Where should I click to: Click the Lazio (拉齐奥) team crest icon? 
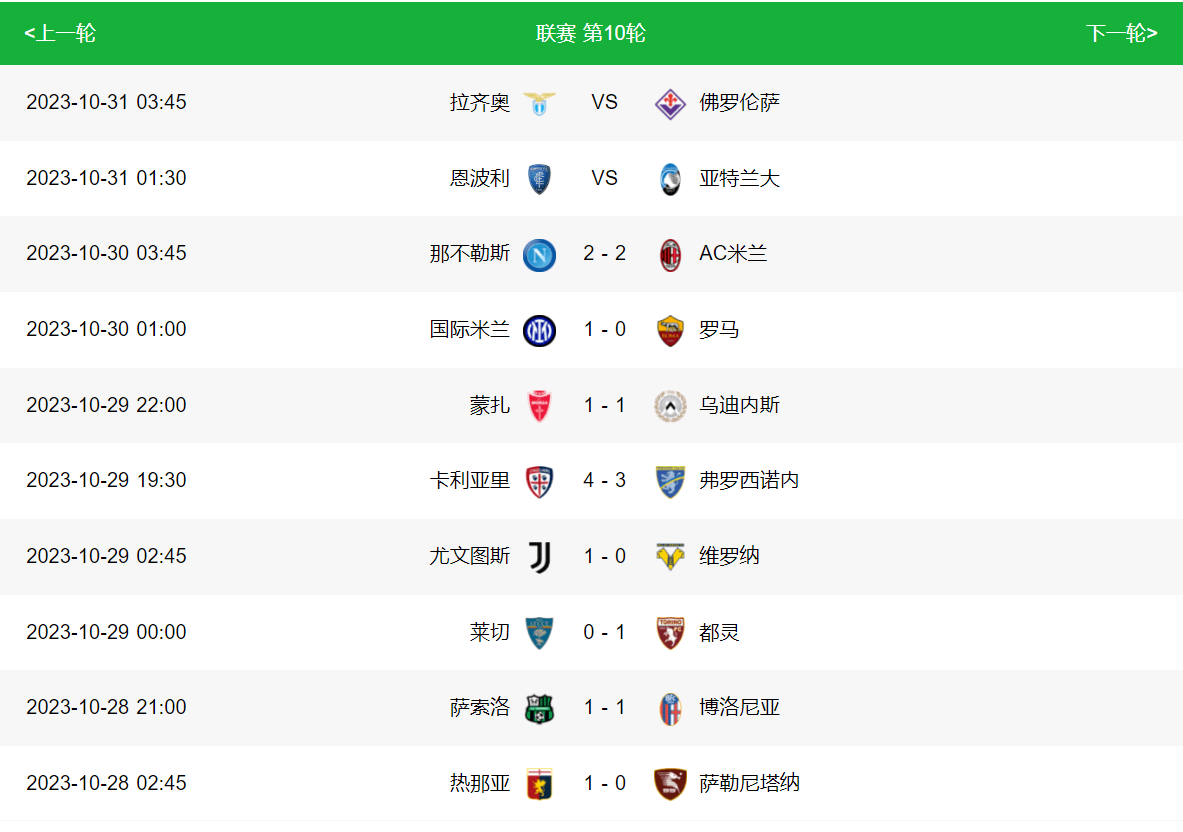540,103
